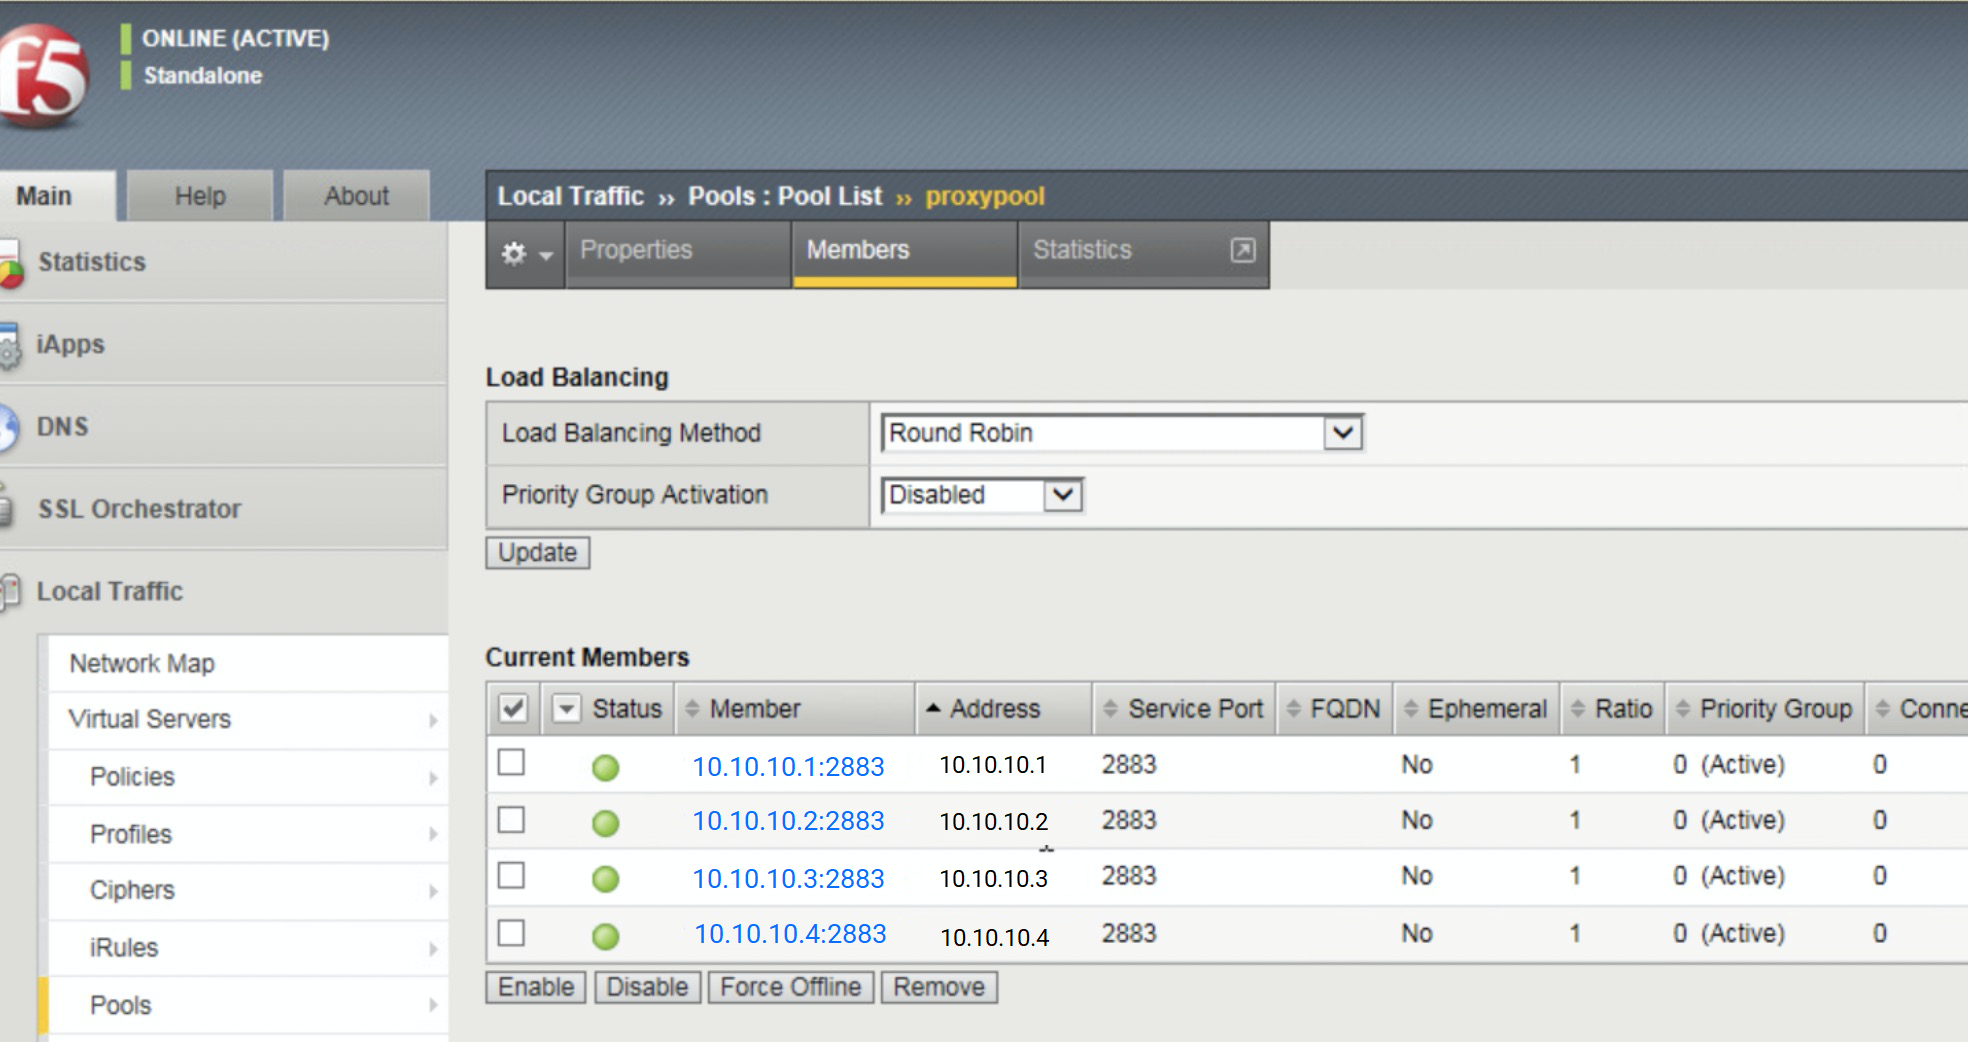
Task: Open the Status column filter dropdown
Action: point(566,709)
